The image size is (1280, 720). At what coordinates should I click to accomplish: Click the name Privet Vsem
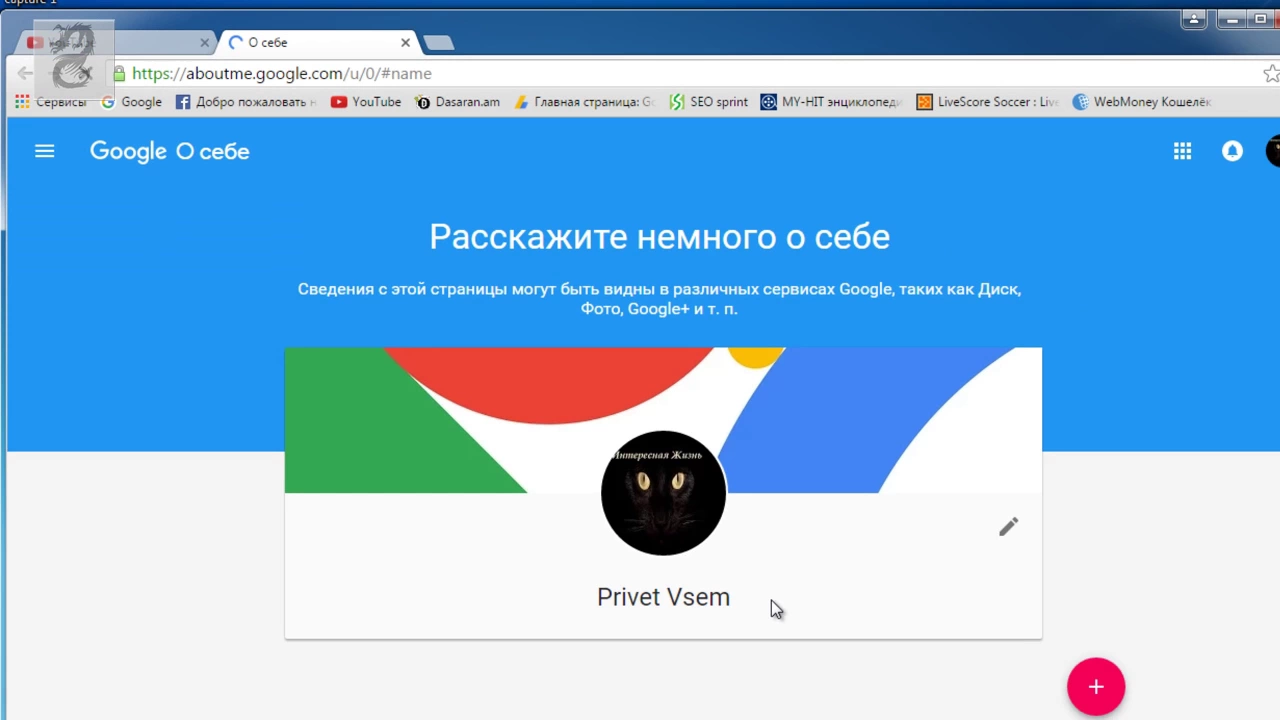(x=663, y=597)
